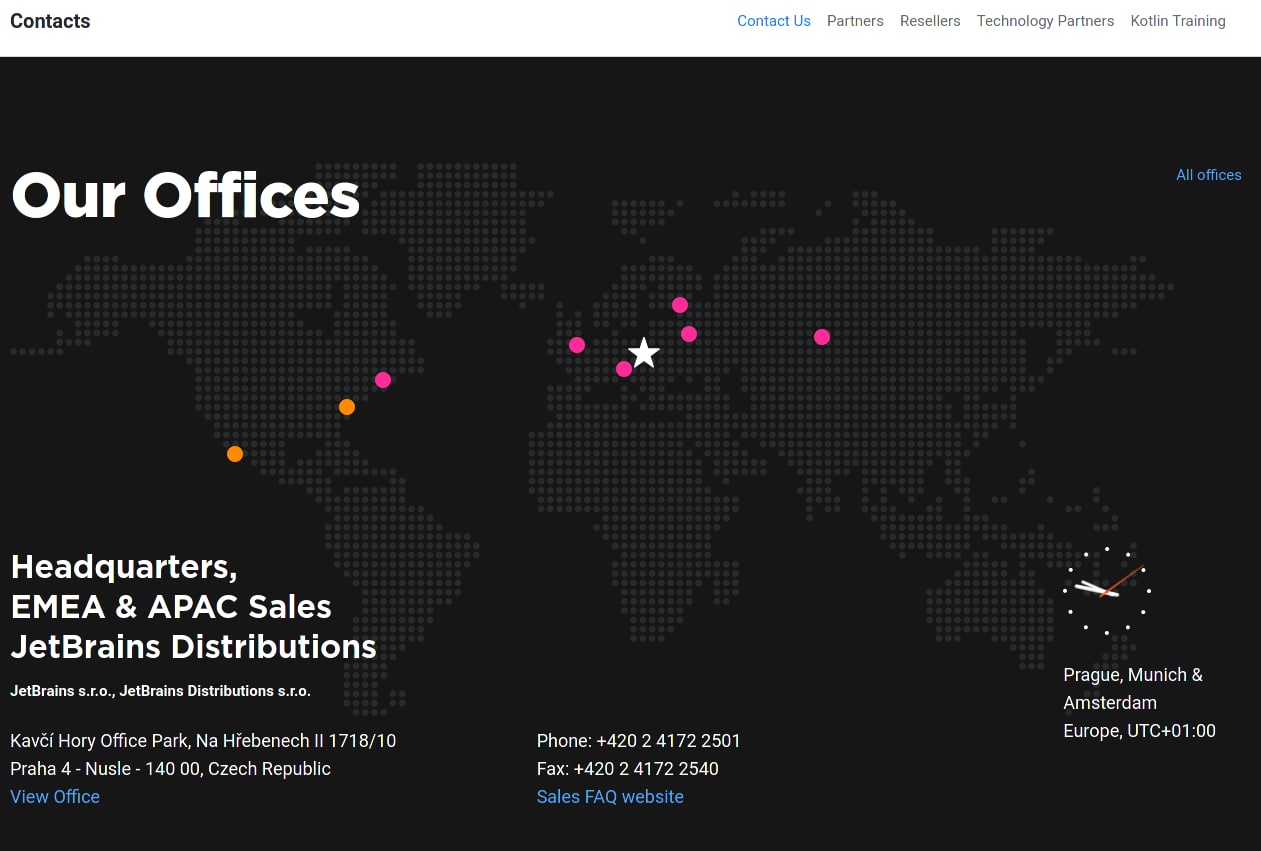The height and width of the screenshot is (851, 1261).
Task: Click the Kavčí Hory Office Park address line
Action: coord(203,741)
